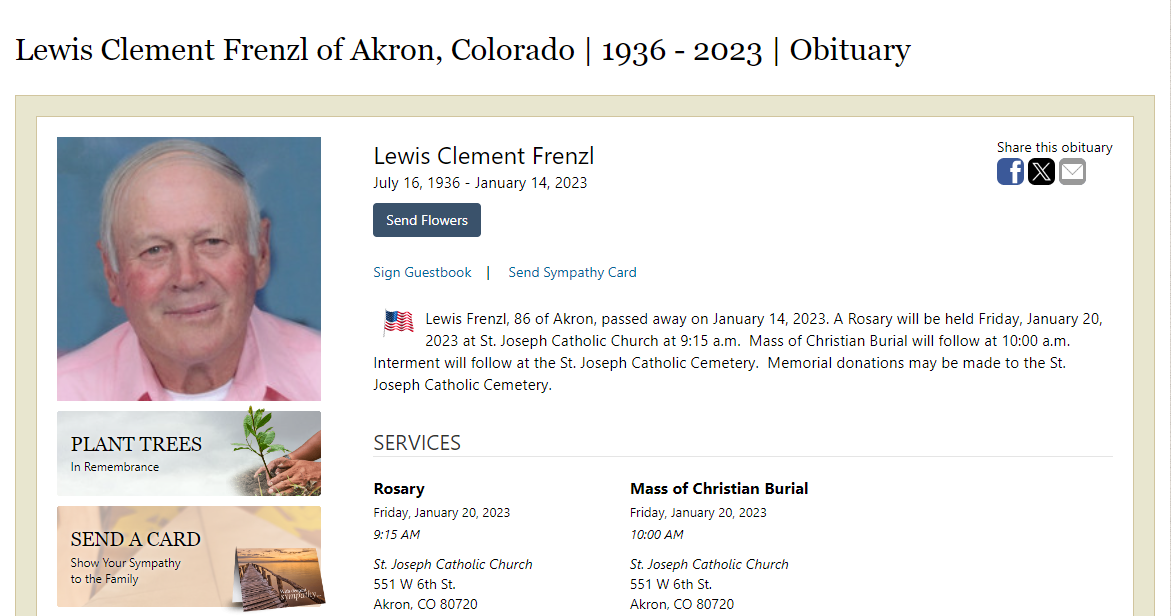The image size is (1171, 616).
Task: Share obituary by email envelope icon
Action: (1072, 172)
